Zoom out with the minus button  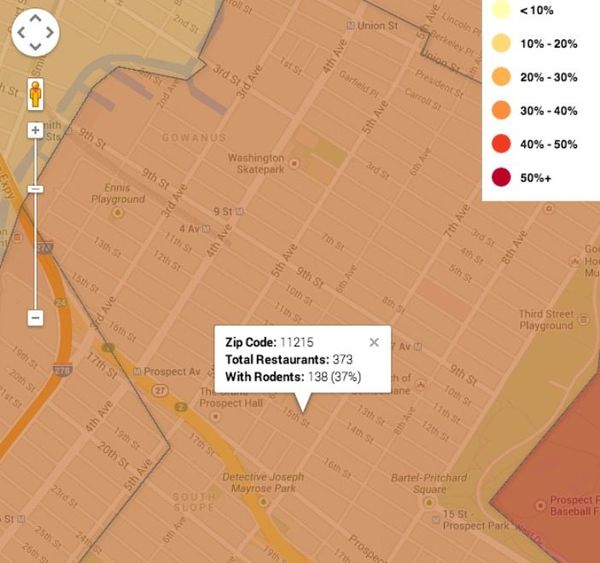click(x=35, y=318)
